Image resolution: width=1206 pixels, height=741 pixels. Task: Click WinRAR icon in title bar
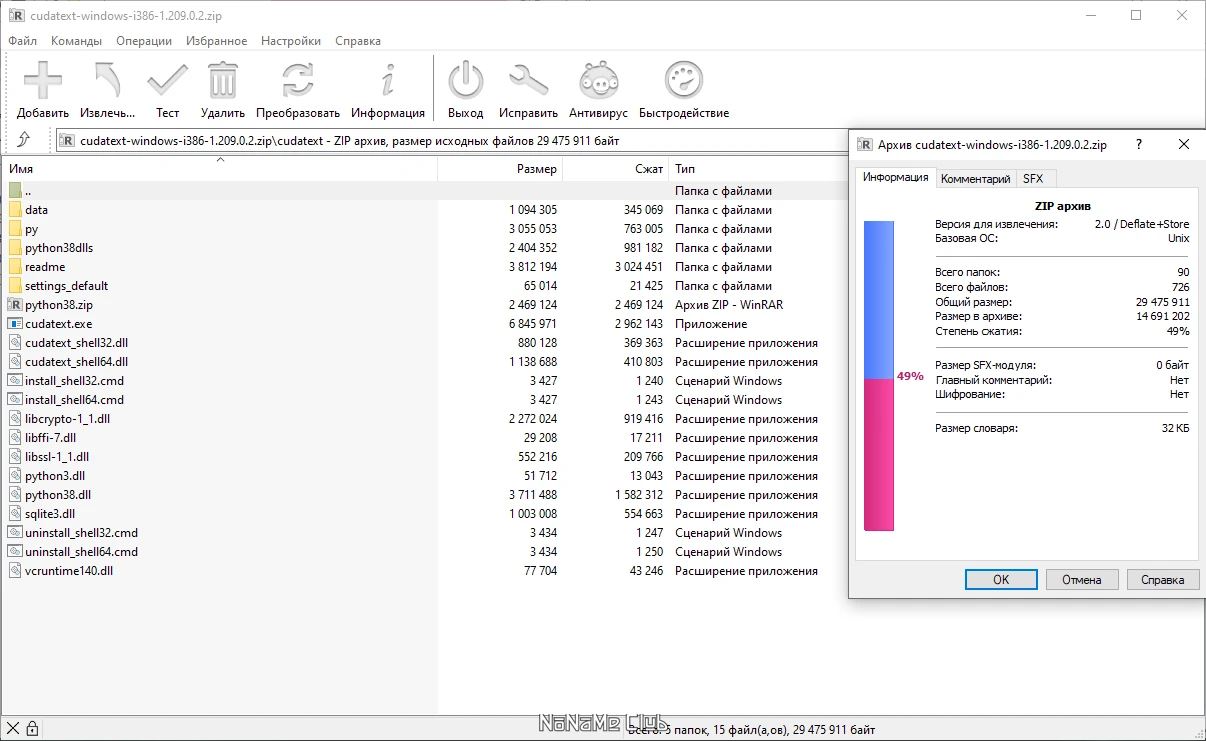(x=15, y=15)
